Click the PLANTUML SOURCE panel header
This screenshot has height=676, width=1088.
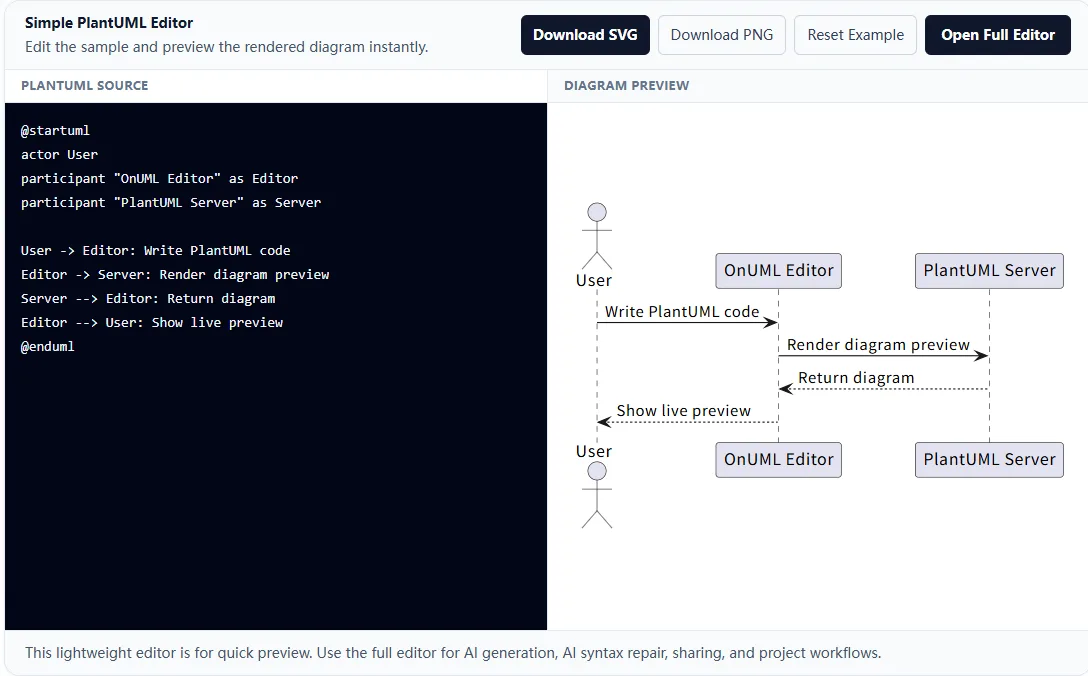(85, 85)
